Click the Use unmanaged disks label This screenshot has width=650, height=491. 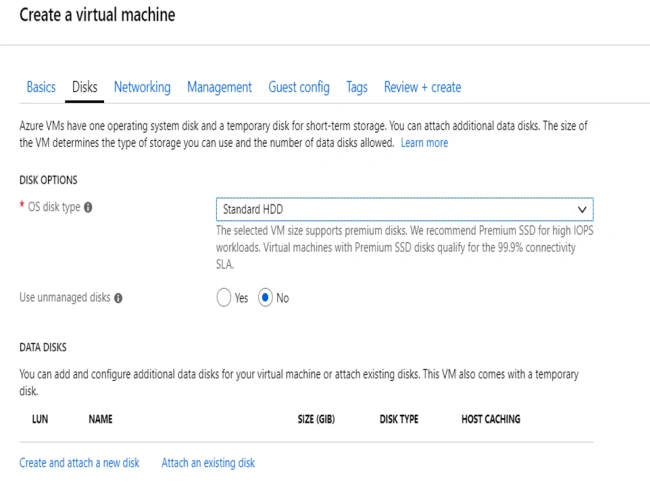pos(65,298)
